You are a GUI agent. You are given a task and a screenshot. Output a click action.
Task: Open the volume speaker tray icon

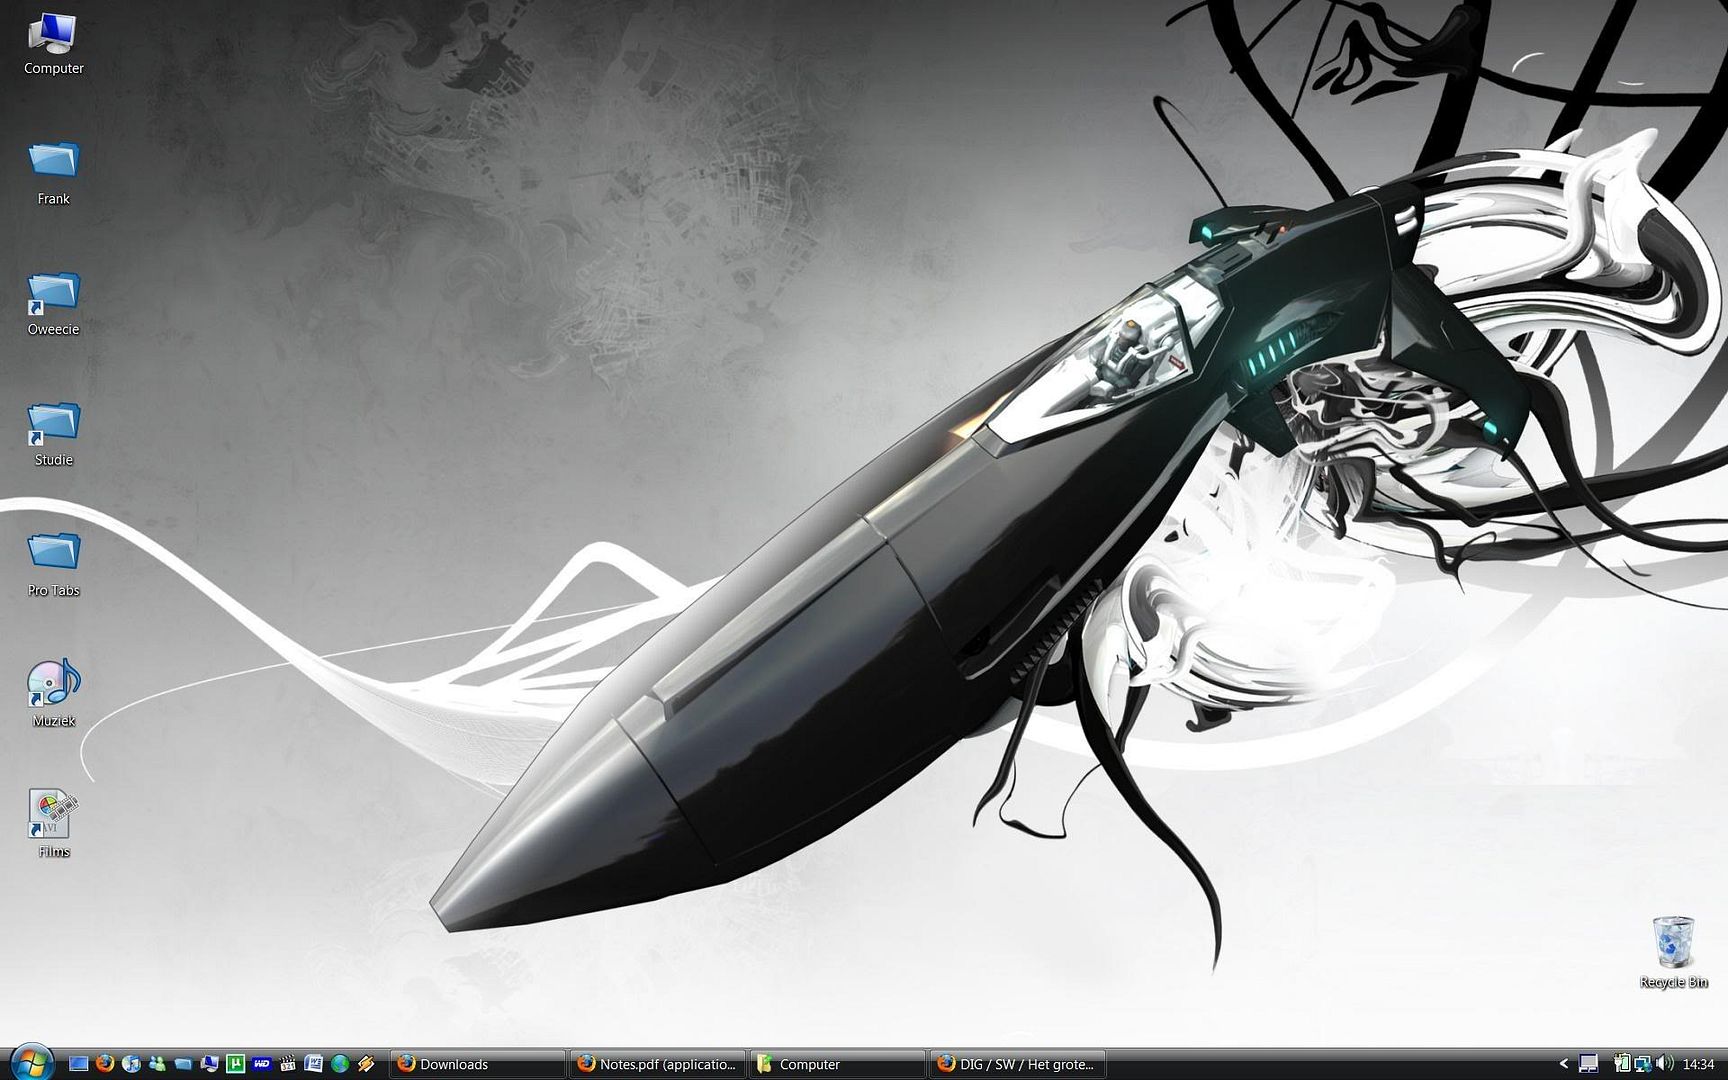point(1664,1063)
